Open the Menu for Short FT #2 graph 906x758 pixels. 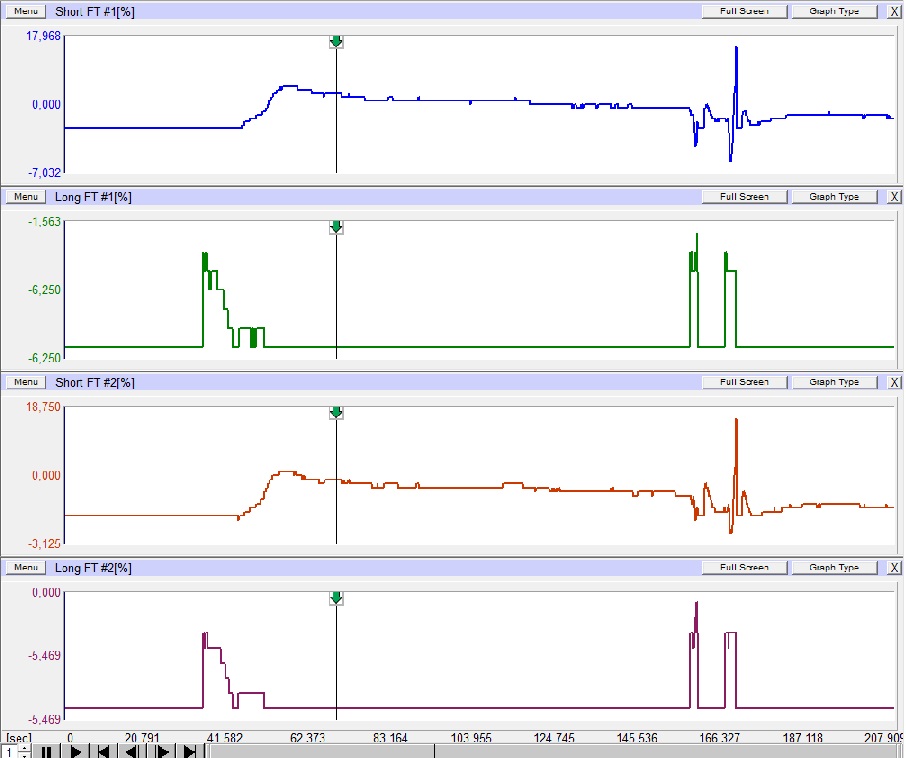pos(26,382)
